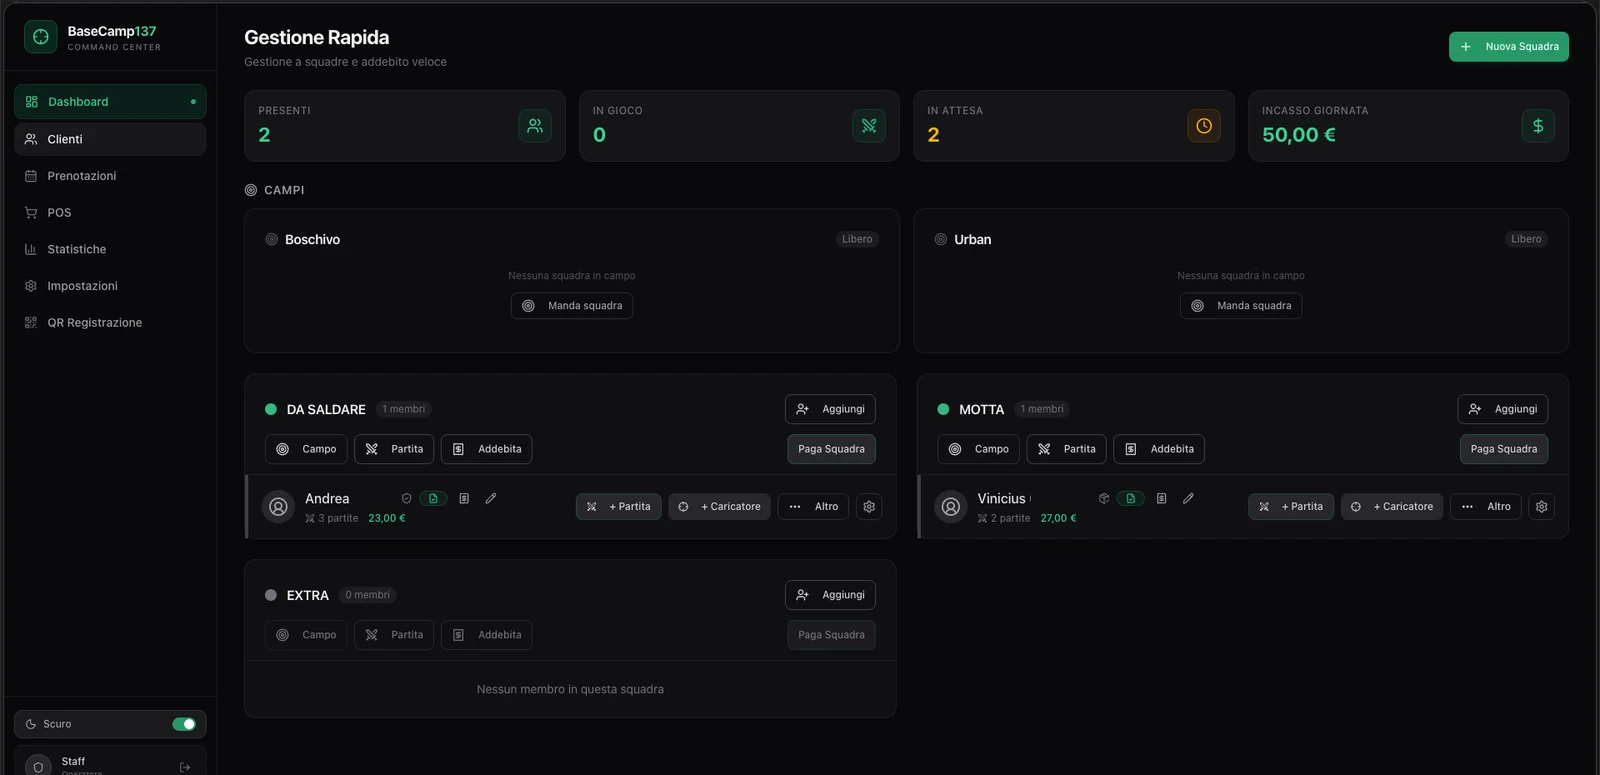Open Vinicius's settings gear icon
This screenshot has height=775, width=1600.
[1542, 507]
